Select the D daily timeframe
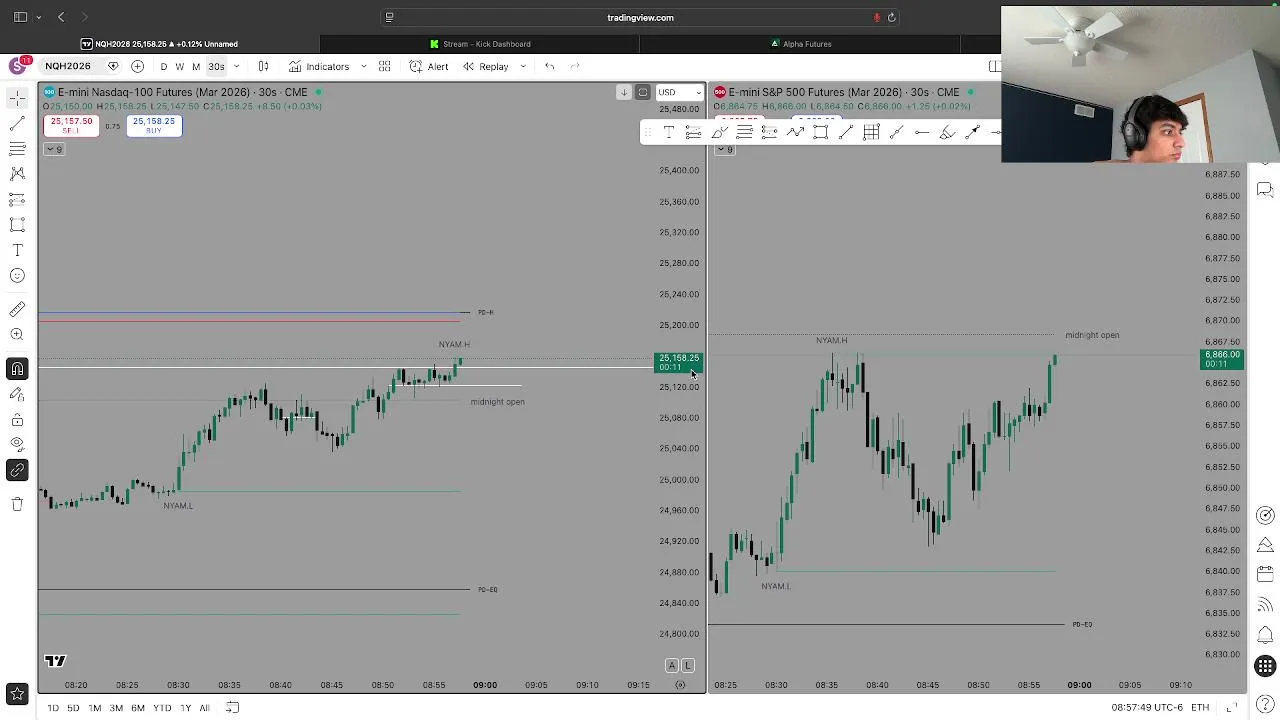 click(164, 66)
